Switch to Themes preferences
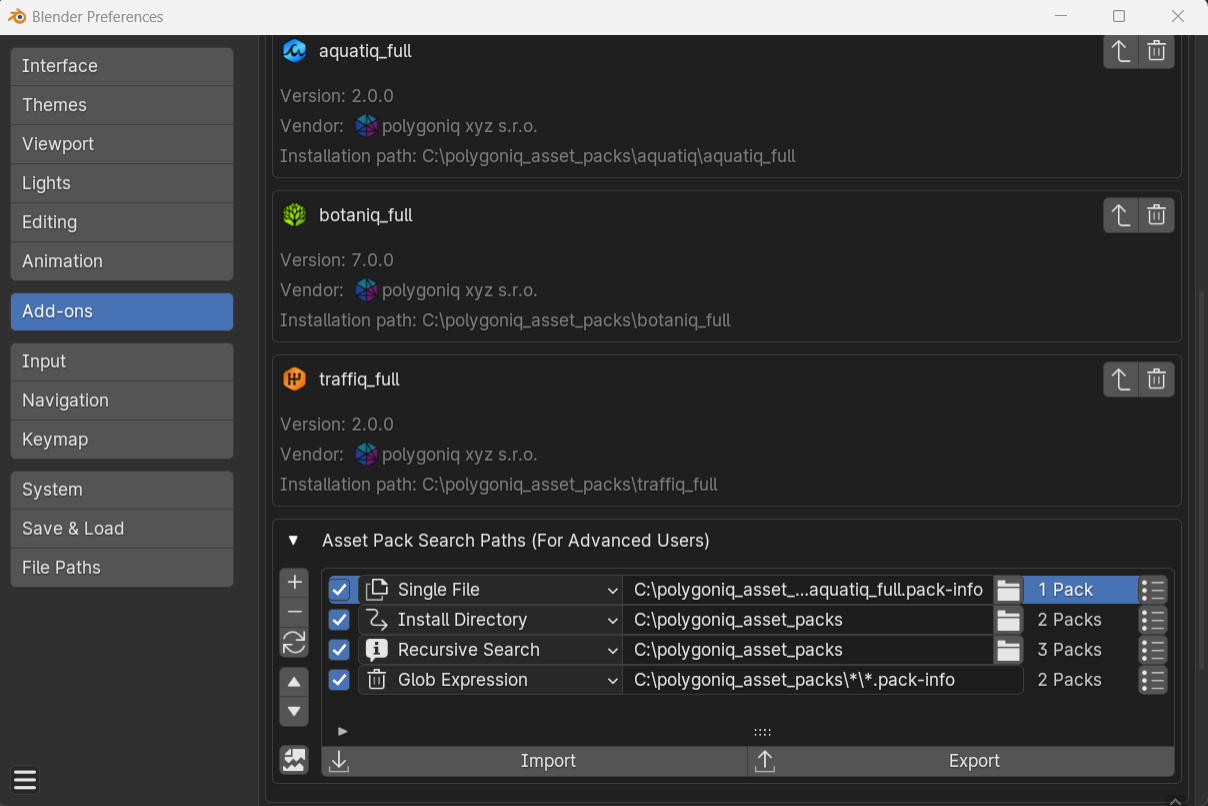This screenshot has height=806, width=1208. click(122, 105)
